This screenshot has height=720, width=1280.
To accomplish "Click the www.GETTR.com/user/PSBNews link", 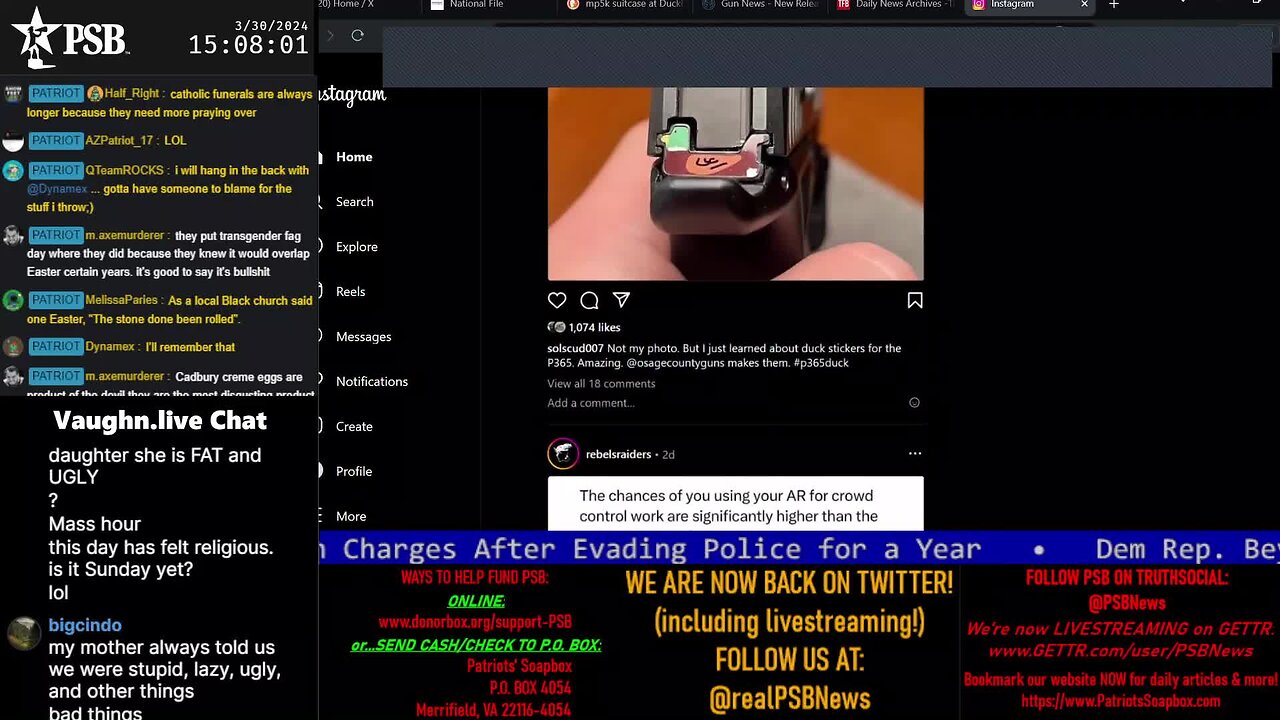I will click(1120, 651).
